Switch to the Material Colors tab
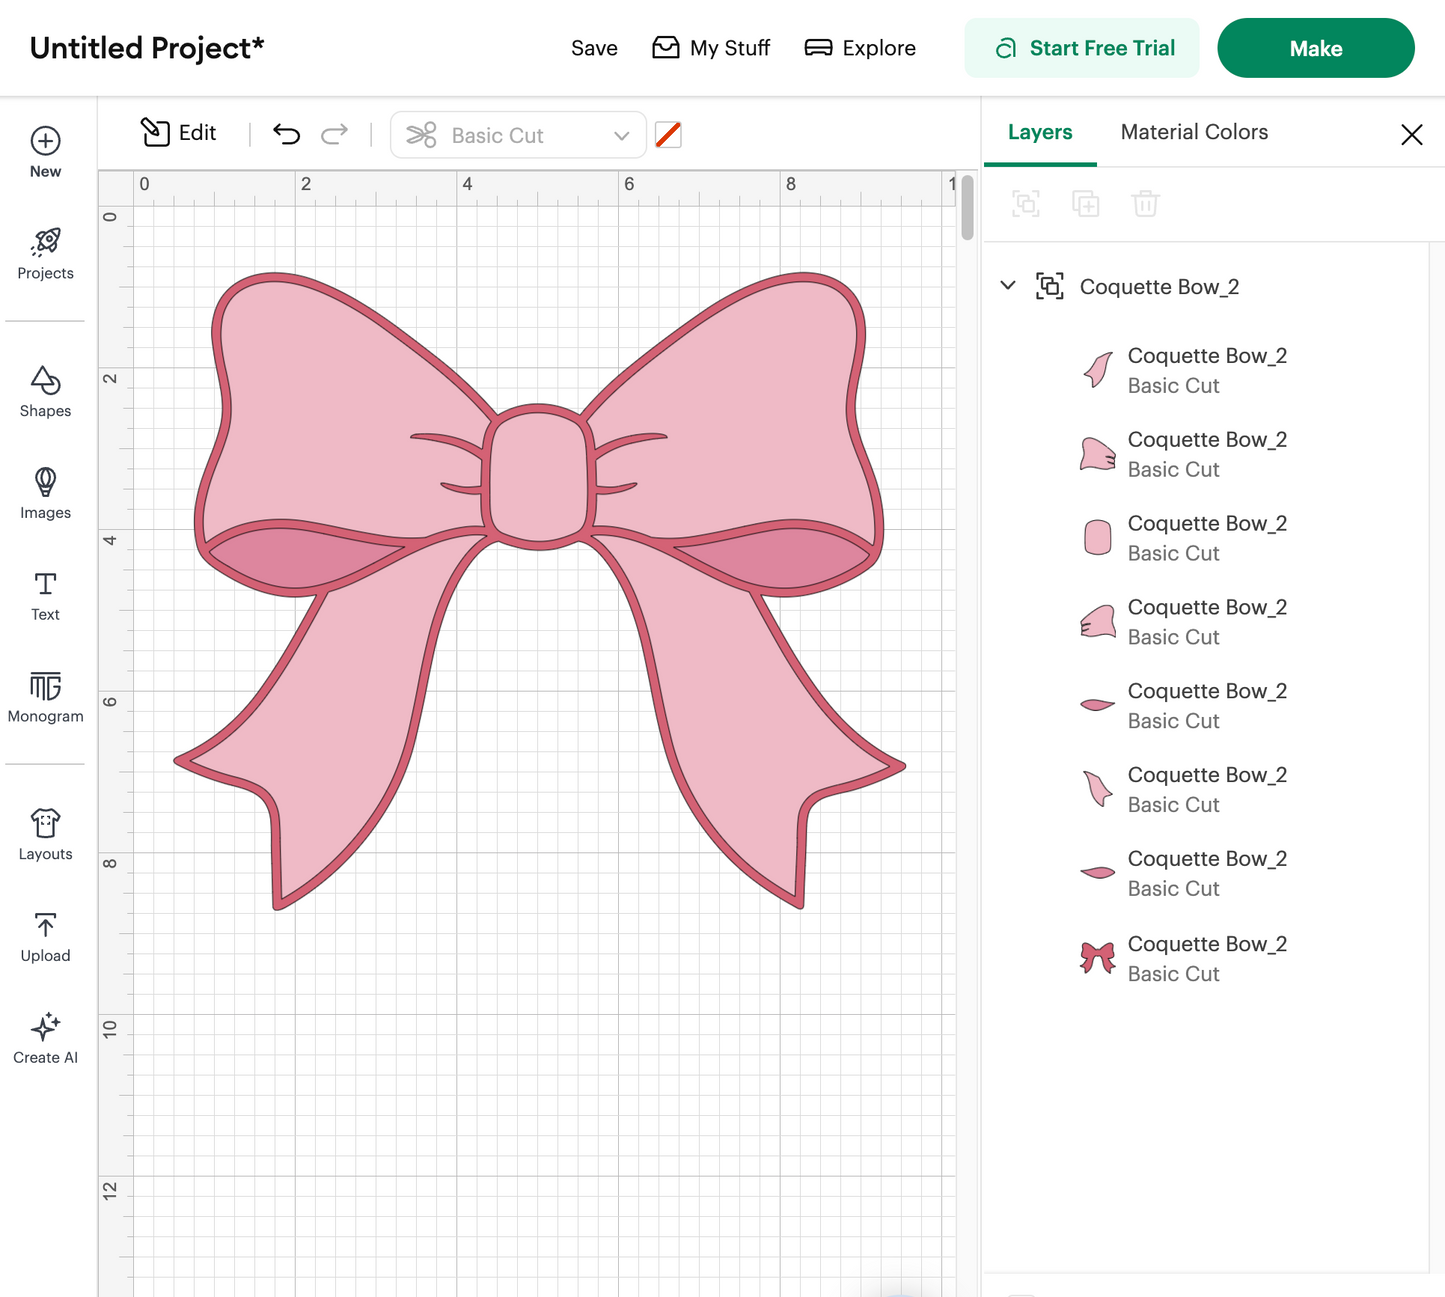 [1194, 132]
